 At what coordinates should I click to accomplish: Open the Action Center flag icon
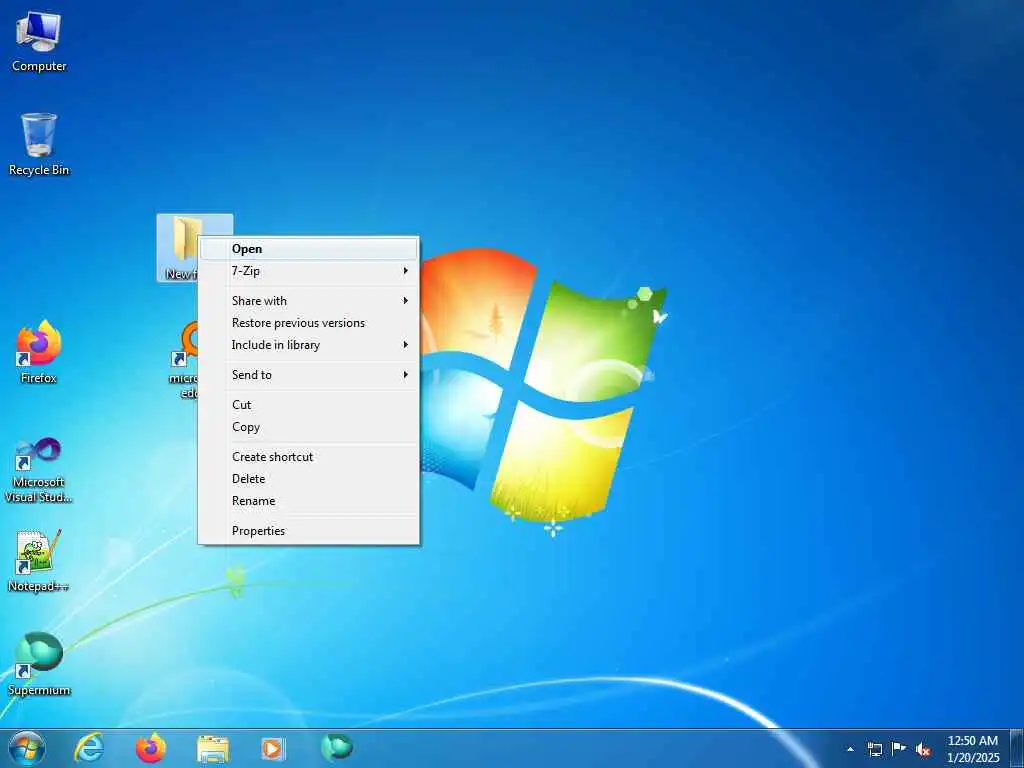pyautogui.click(x=899, y=749)
